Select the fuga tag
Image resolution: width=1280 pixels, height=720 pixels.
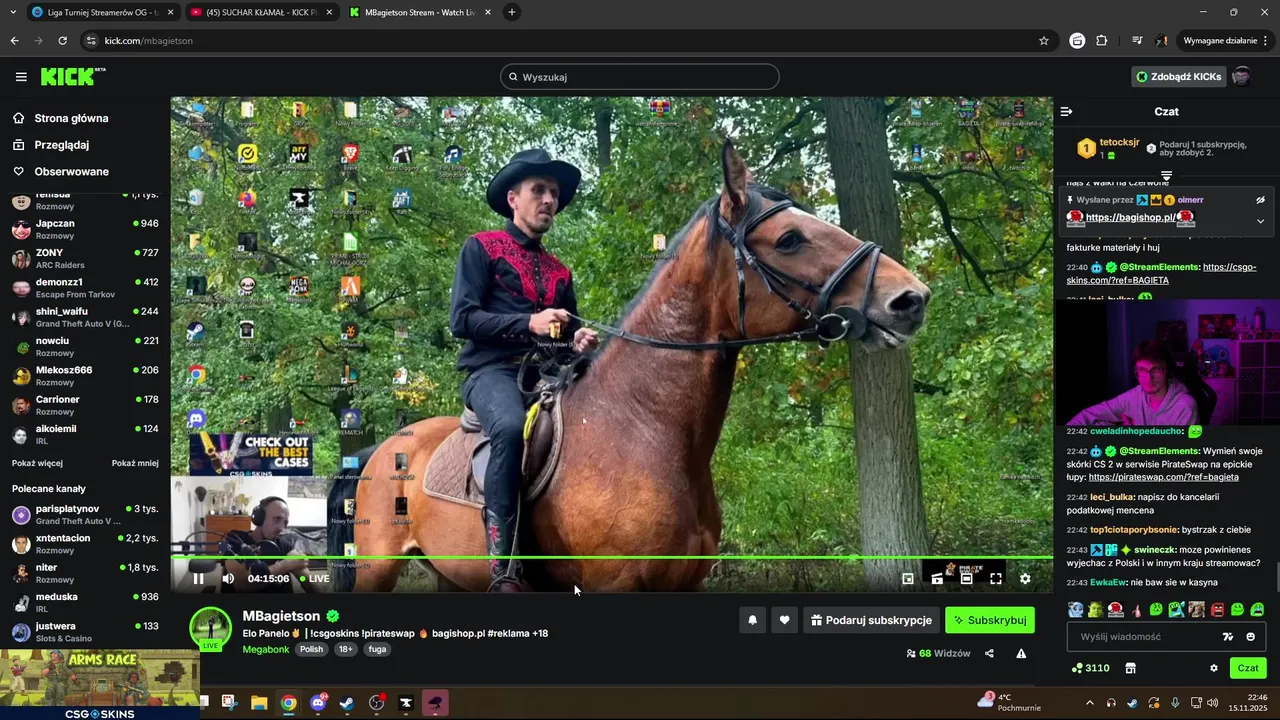(x=377, y=649)
